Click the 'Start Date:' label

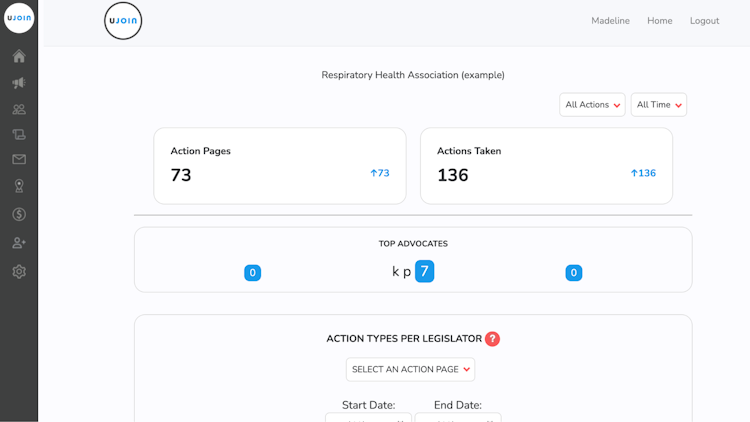pos(369,405)
